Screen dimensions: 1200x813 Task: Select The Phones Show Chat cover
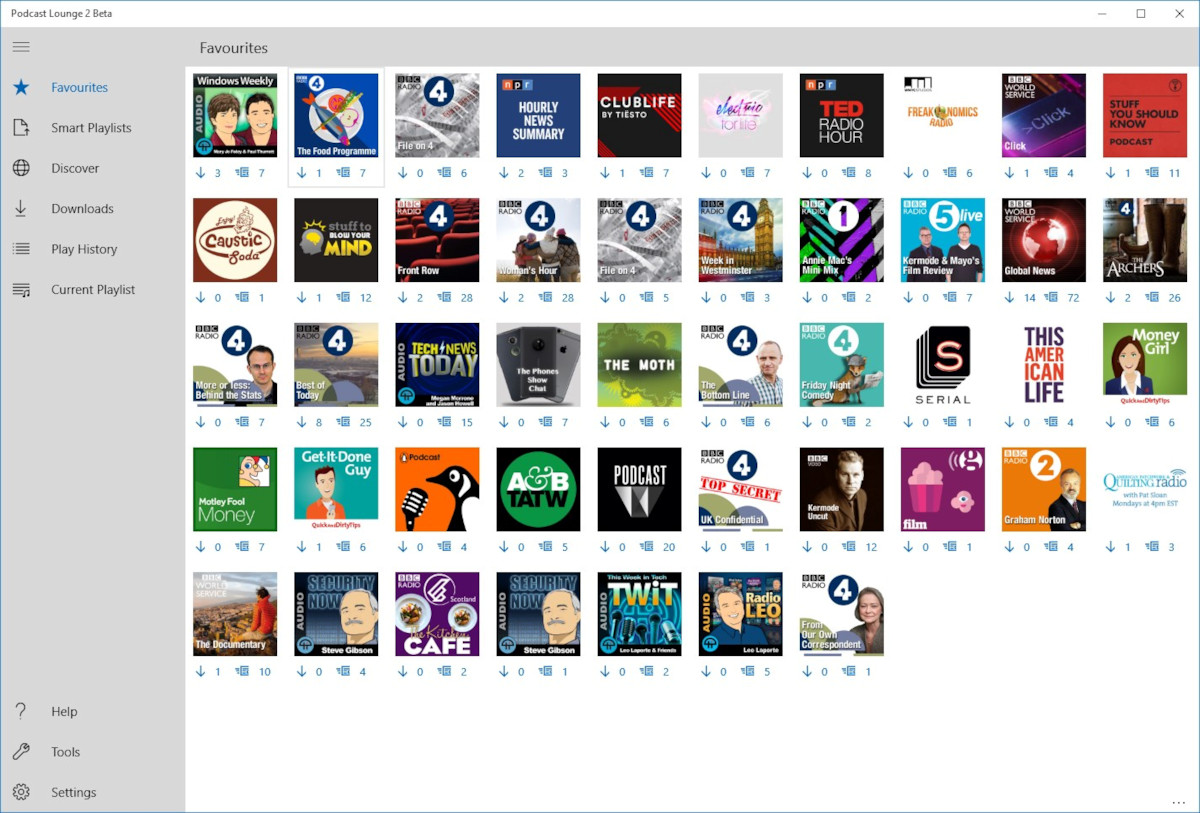[x=538, y=365]
